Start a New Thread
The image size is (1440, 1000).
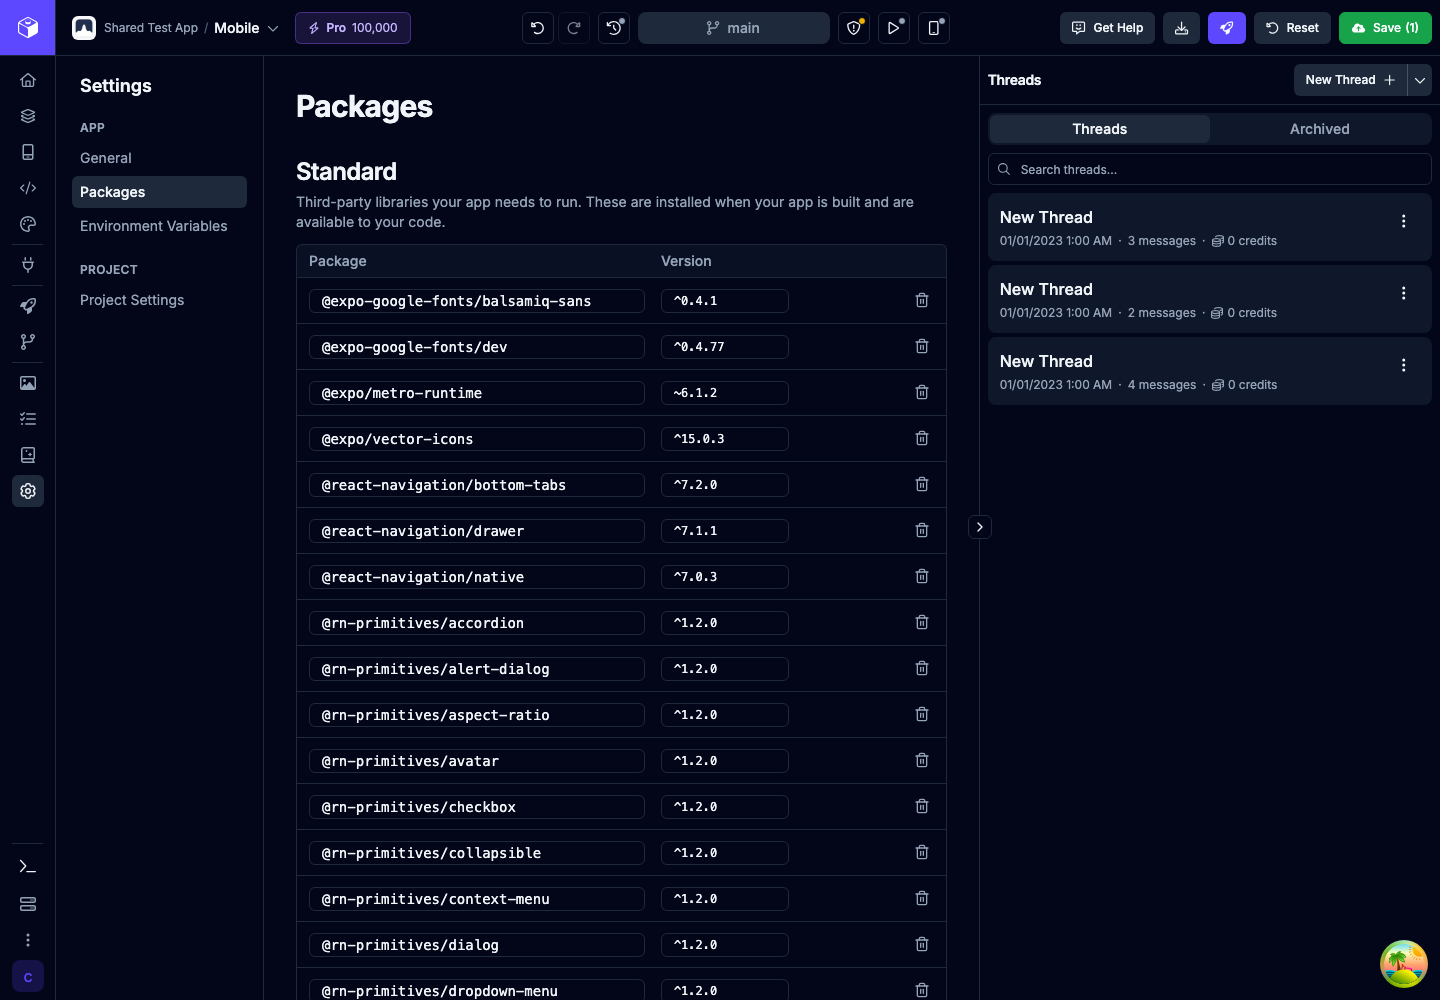1350,80
